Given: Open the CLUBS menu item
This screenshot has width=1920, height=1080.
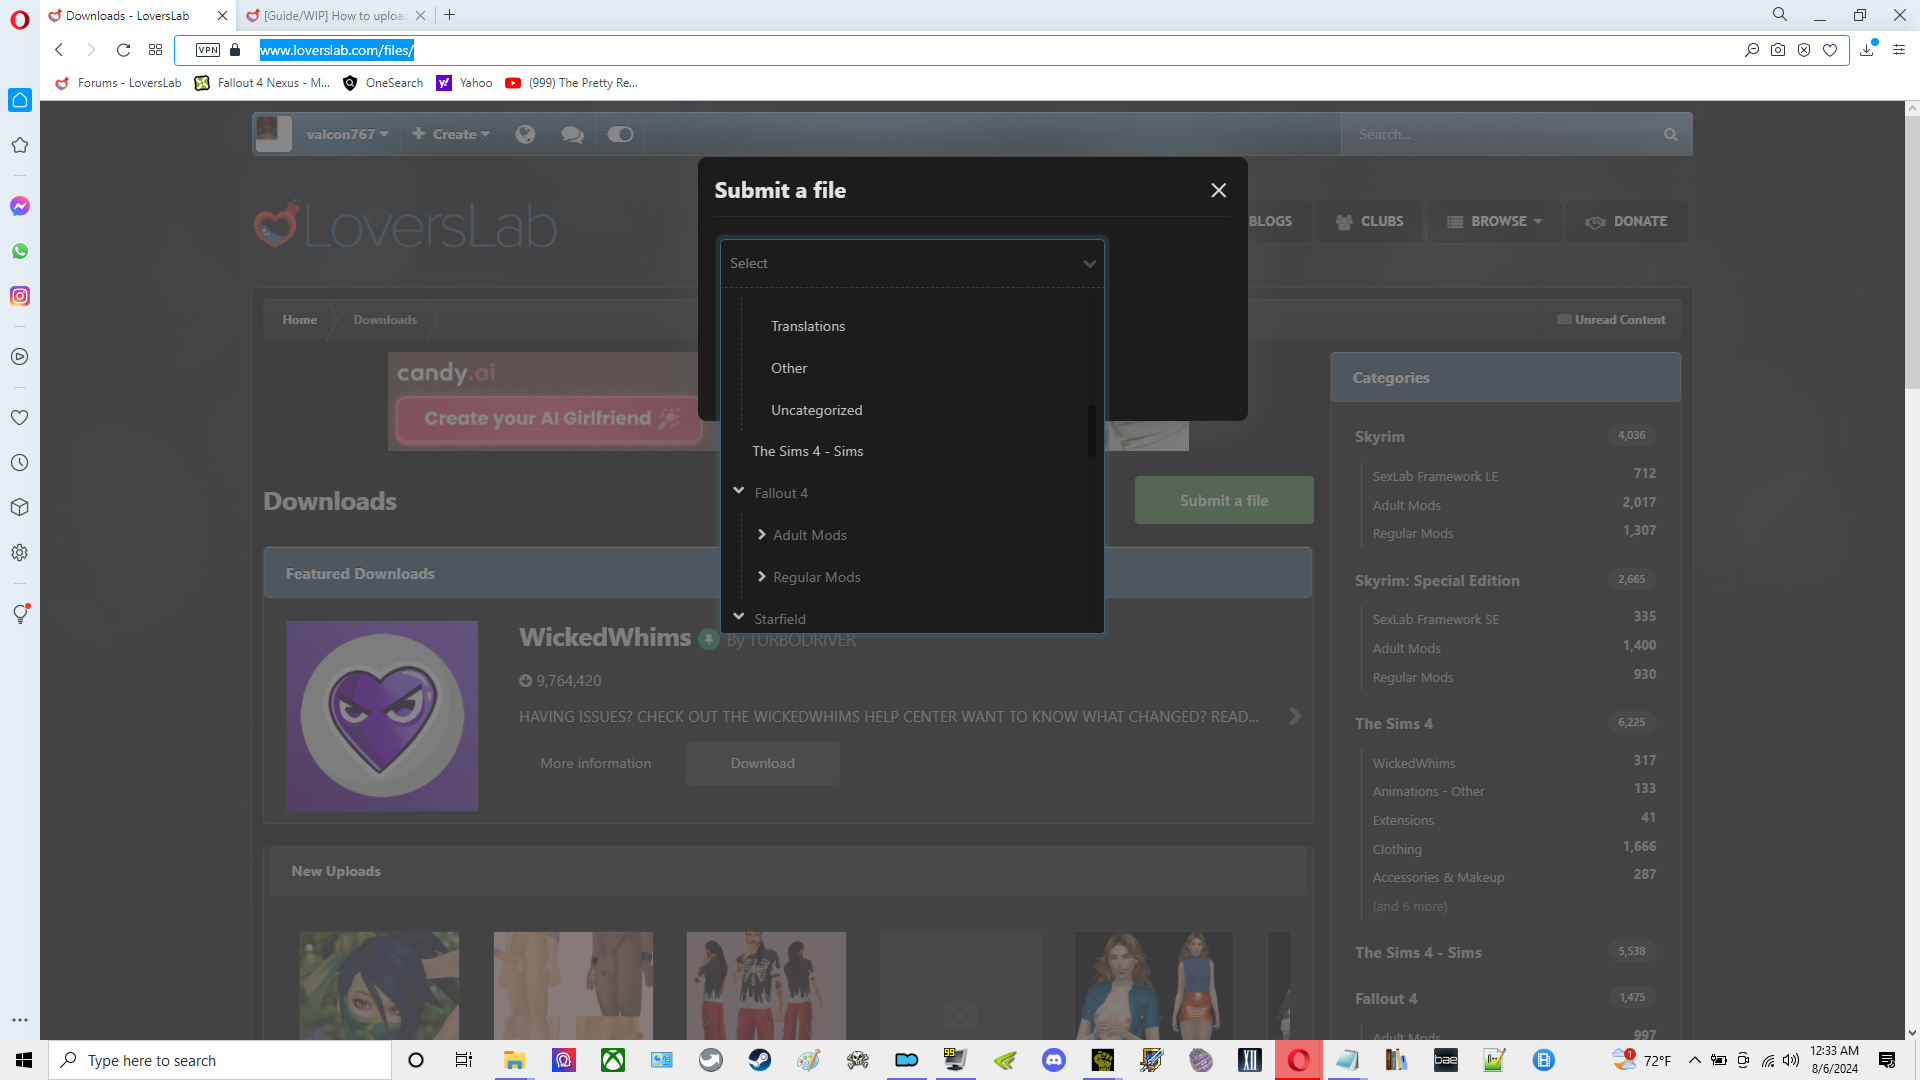Looking at the screenshot, I should click(x=1370, y=221).
